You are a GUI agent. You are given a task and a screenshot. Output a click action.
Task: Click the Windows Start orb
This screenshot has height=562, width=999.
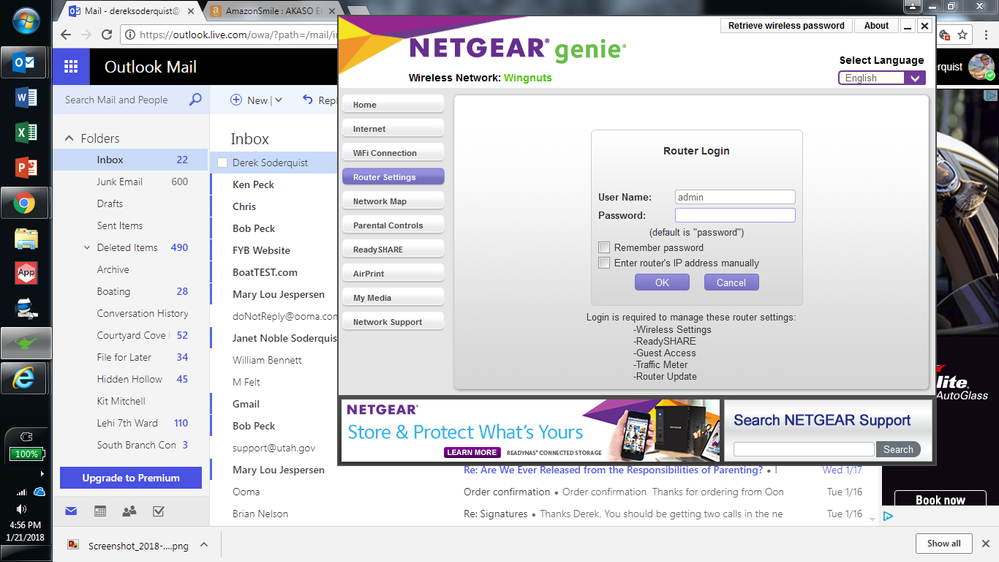coord(25,20)
